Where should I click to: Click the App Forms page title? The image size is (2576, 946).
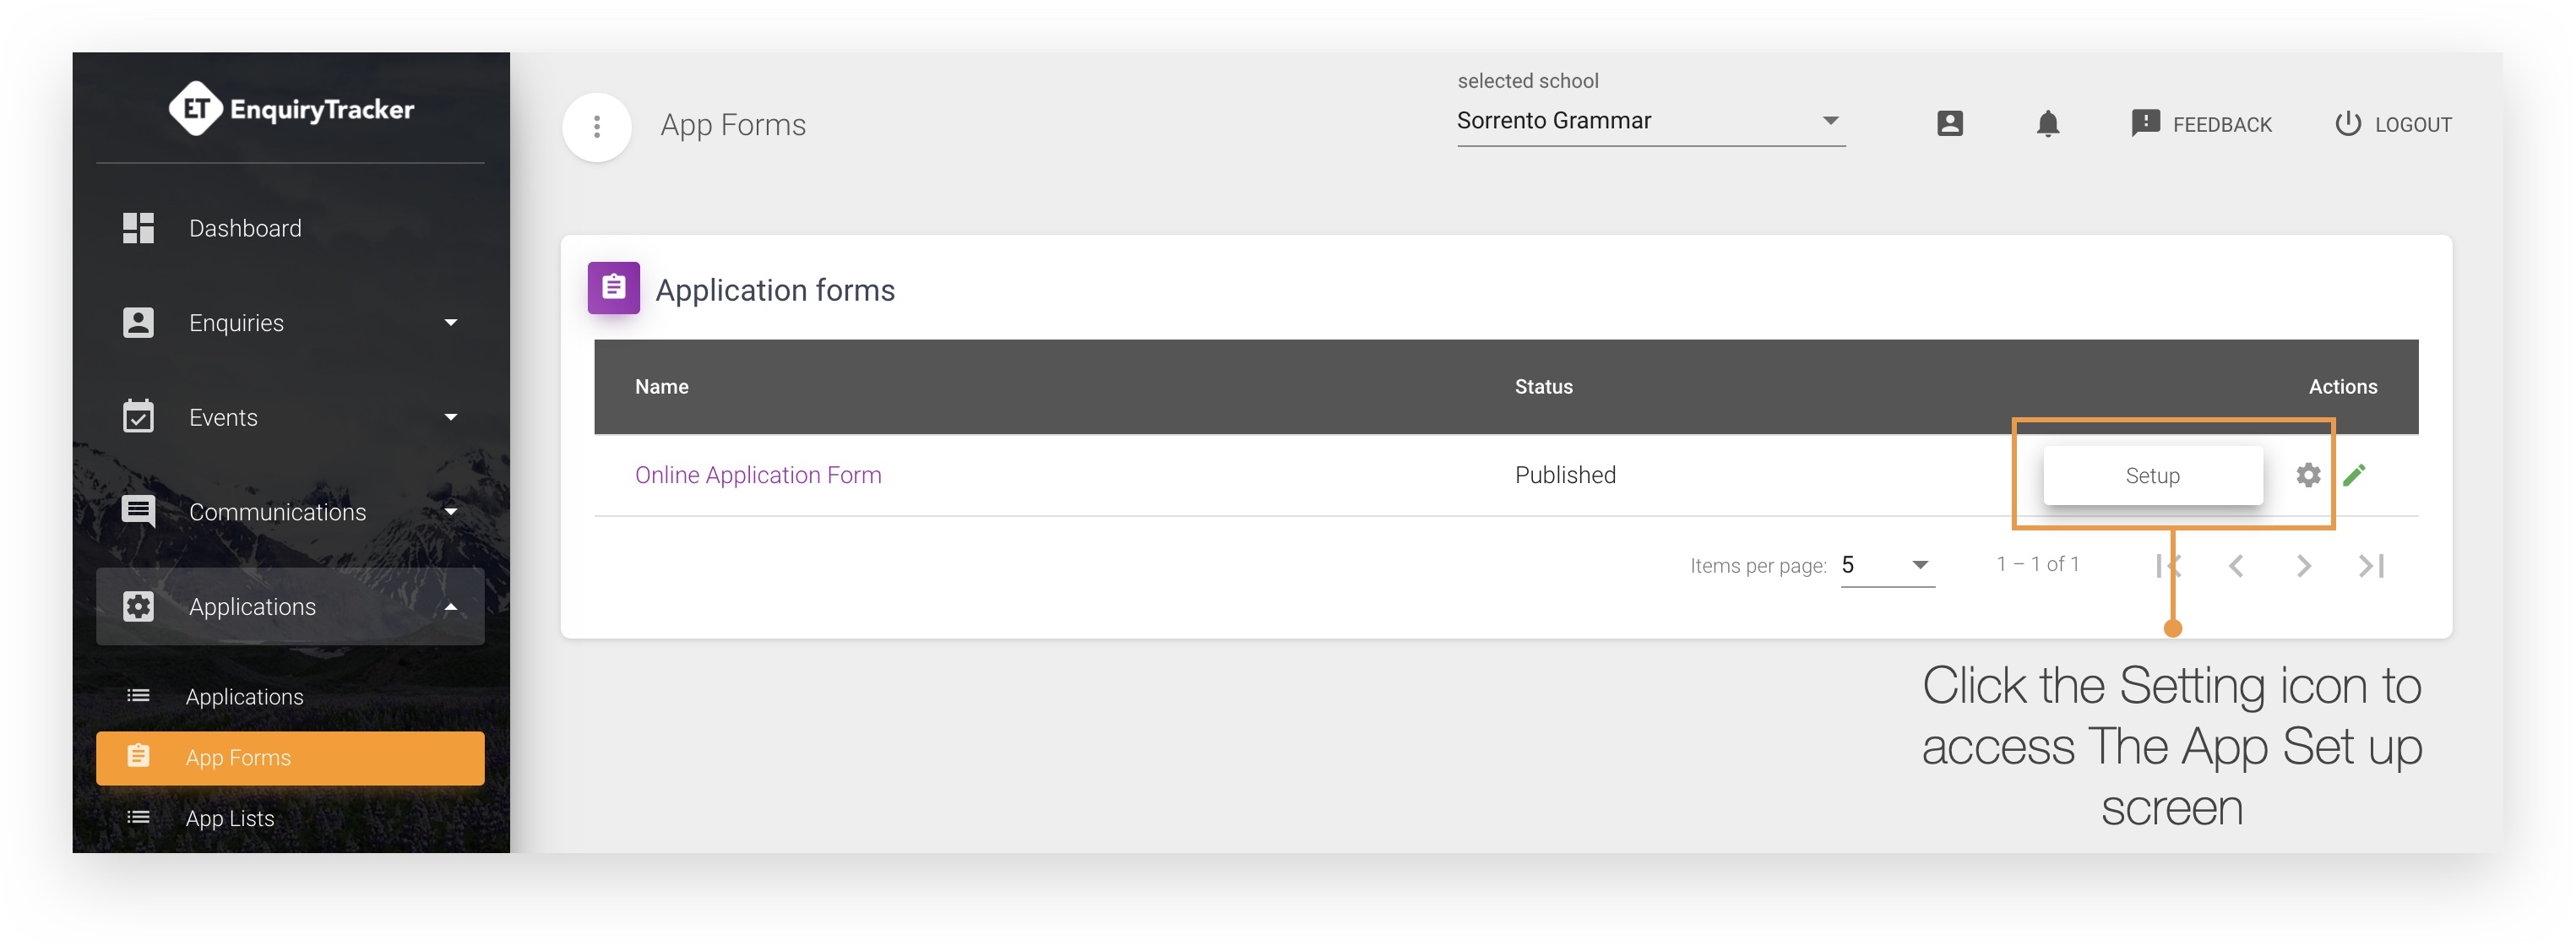[733, 125]
